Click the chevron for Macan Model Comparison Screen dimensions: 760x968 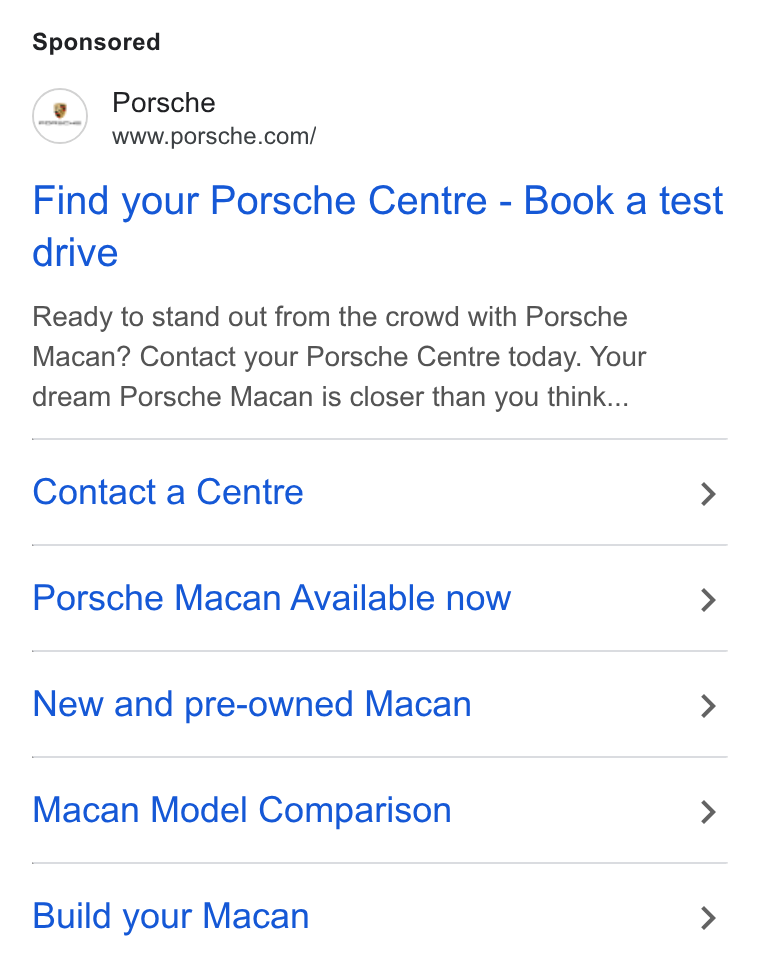pyautogui.click(x=708, y=812)
